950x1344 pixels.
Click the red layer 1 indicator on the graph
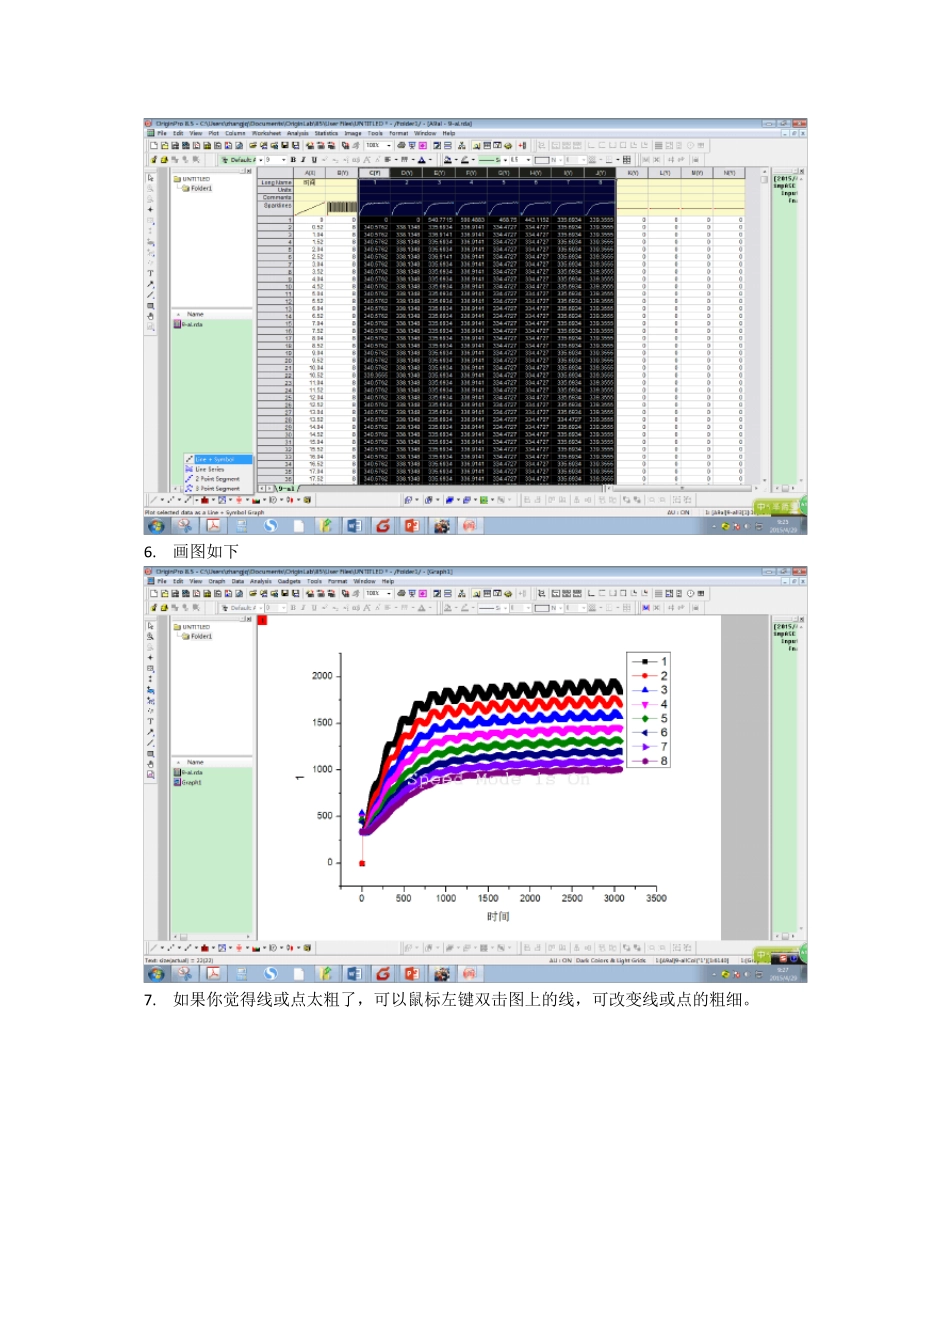pos(262,621)
